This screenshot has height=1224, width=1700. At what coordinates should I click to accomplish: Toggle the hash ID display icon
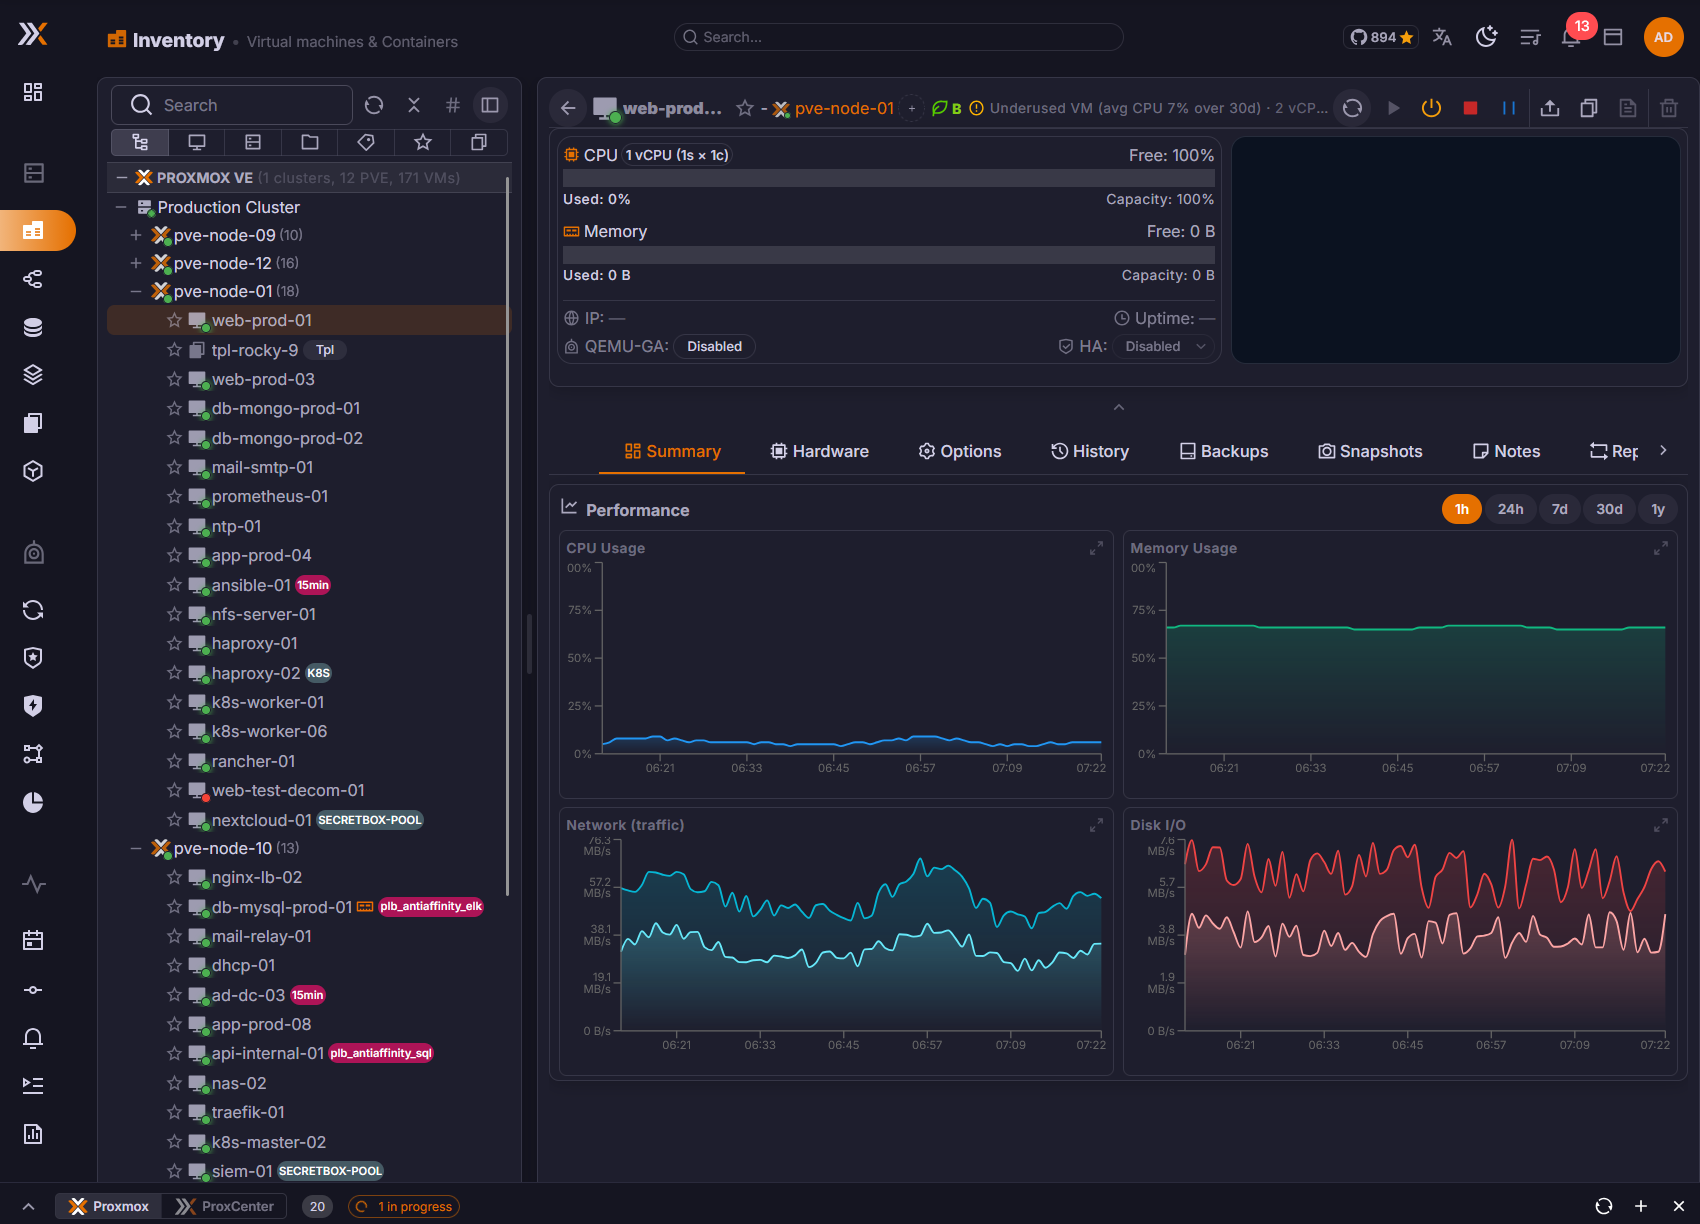point(453,105)
